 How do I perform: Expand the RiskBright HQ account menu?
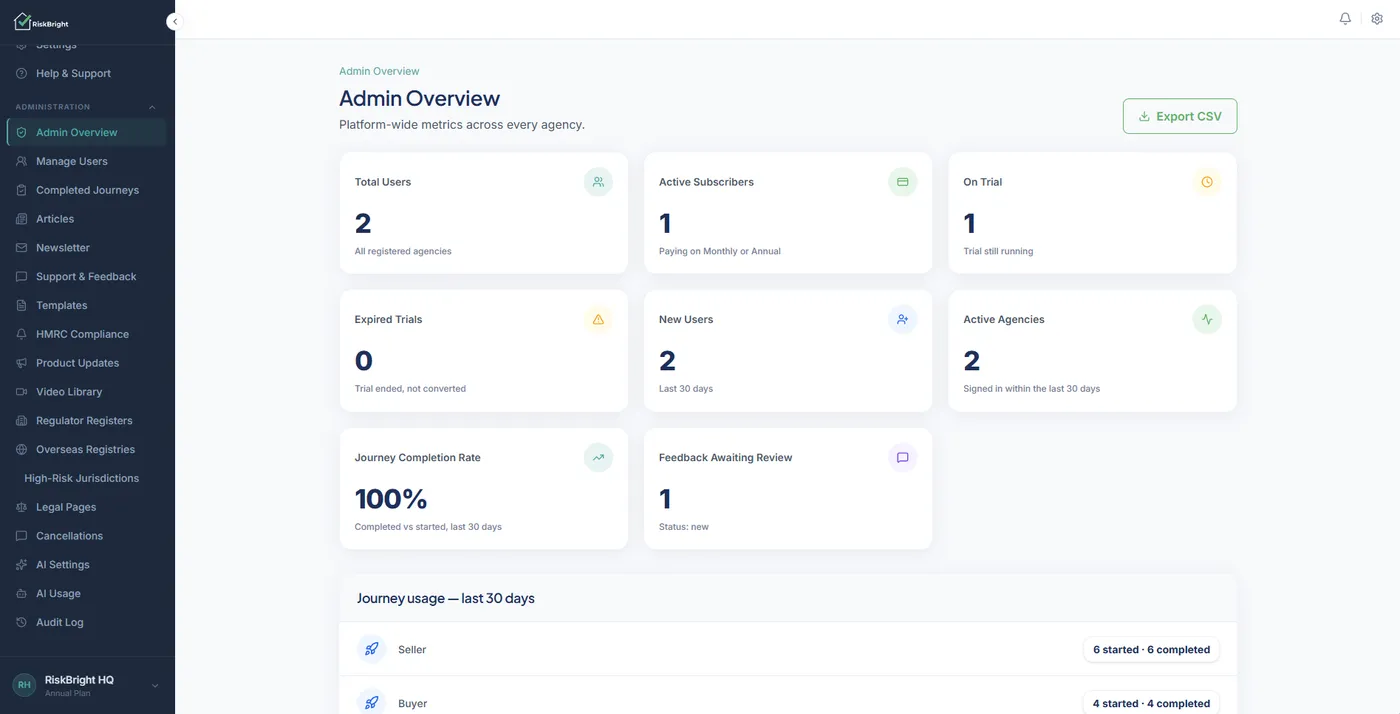[x=155, y=686]
